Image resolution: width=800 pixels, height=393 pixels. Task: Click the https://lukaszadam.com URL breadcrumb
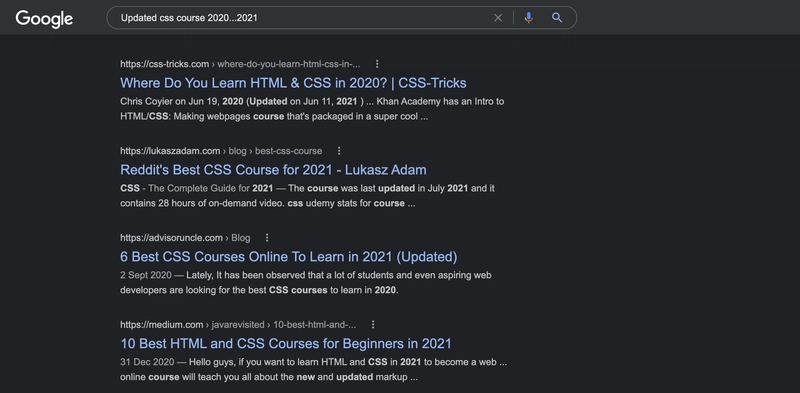point(221,151)
